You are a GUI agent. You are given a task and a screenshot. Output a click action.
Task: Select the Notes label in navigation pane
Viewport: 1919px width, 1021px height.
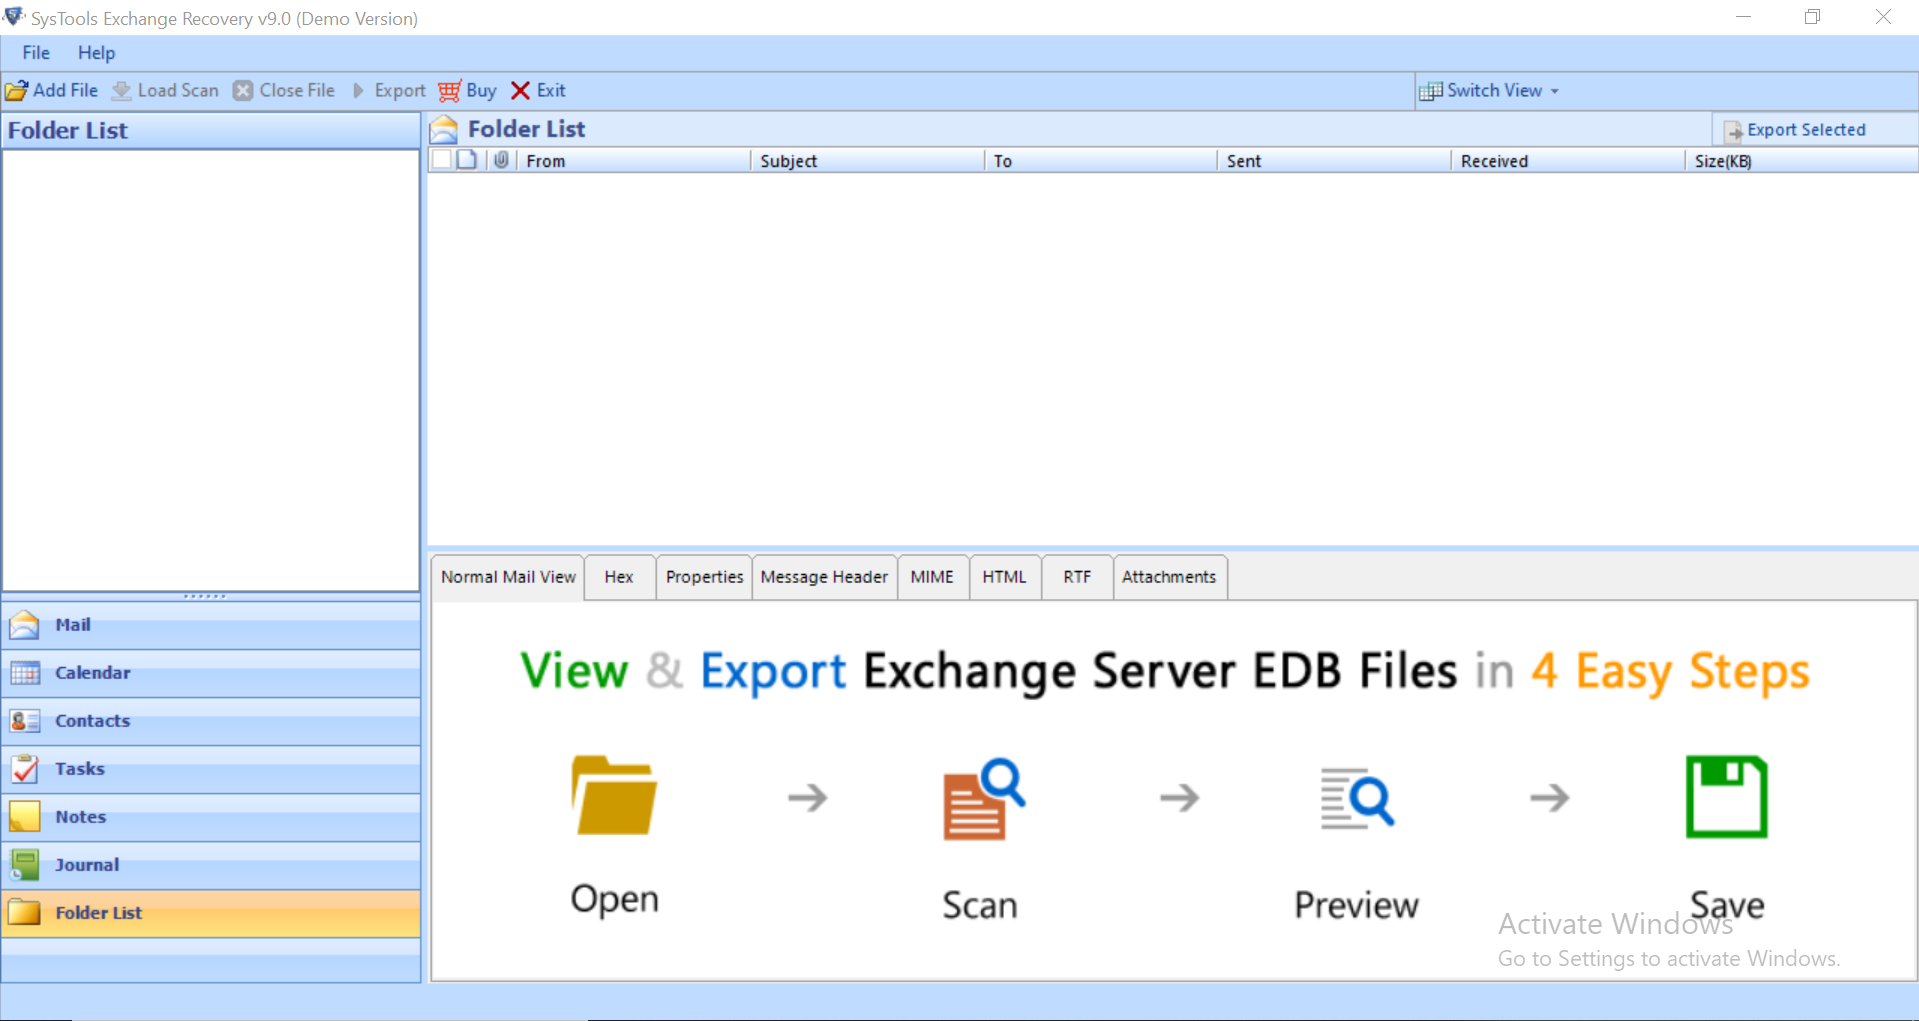point(81,817)
